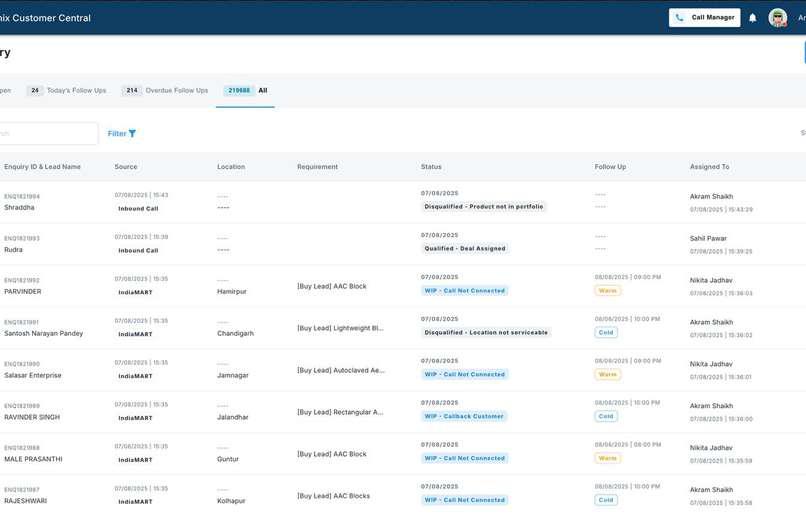Image resolution: width=806 pixels, height=515 pixels.
Task: Click the Qualified - Deal Assigned status badge
Action: pos(465,249)
